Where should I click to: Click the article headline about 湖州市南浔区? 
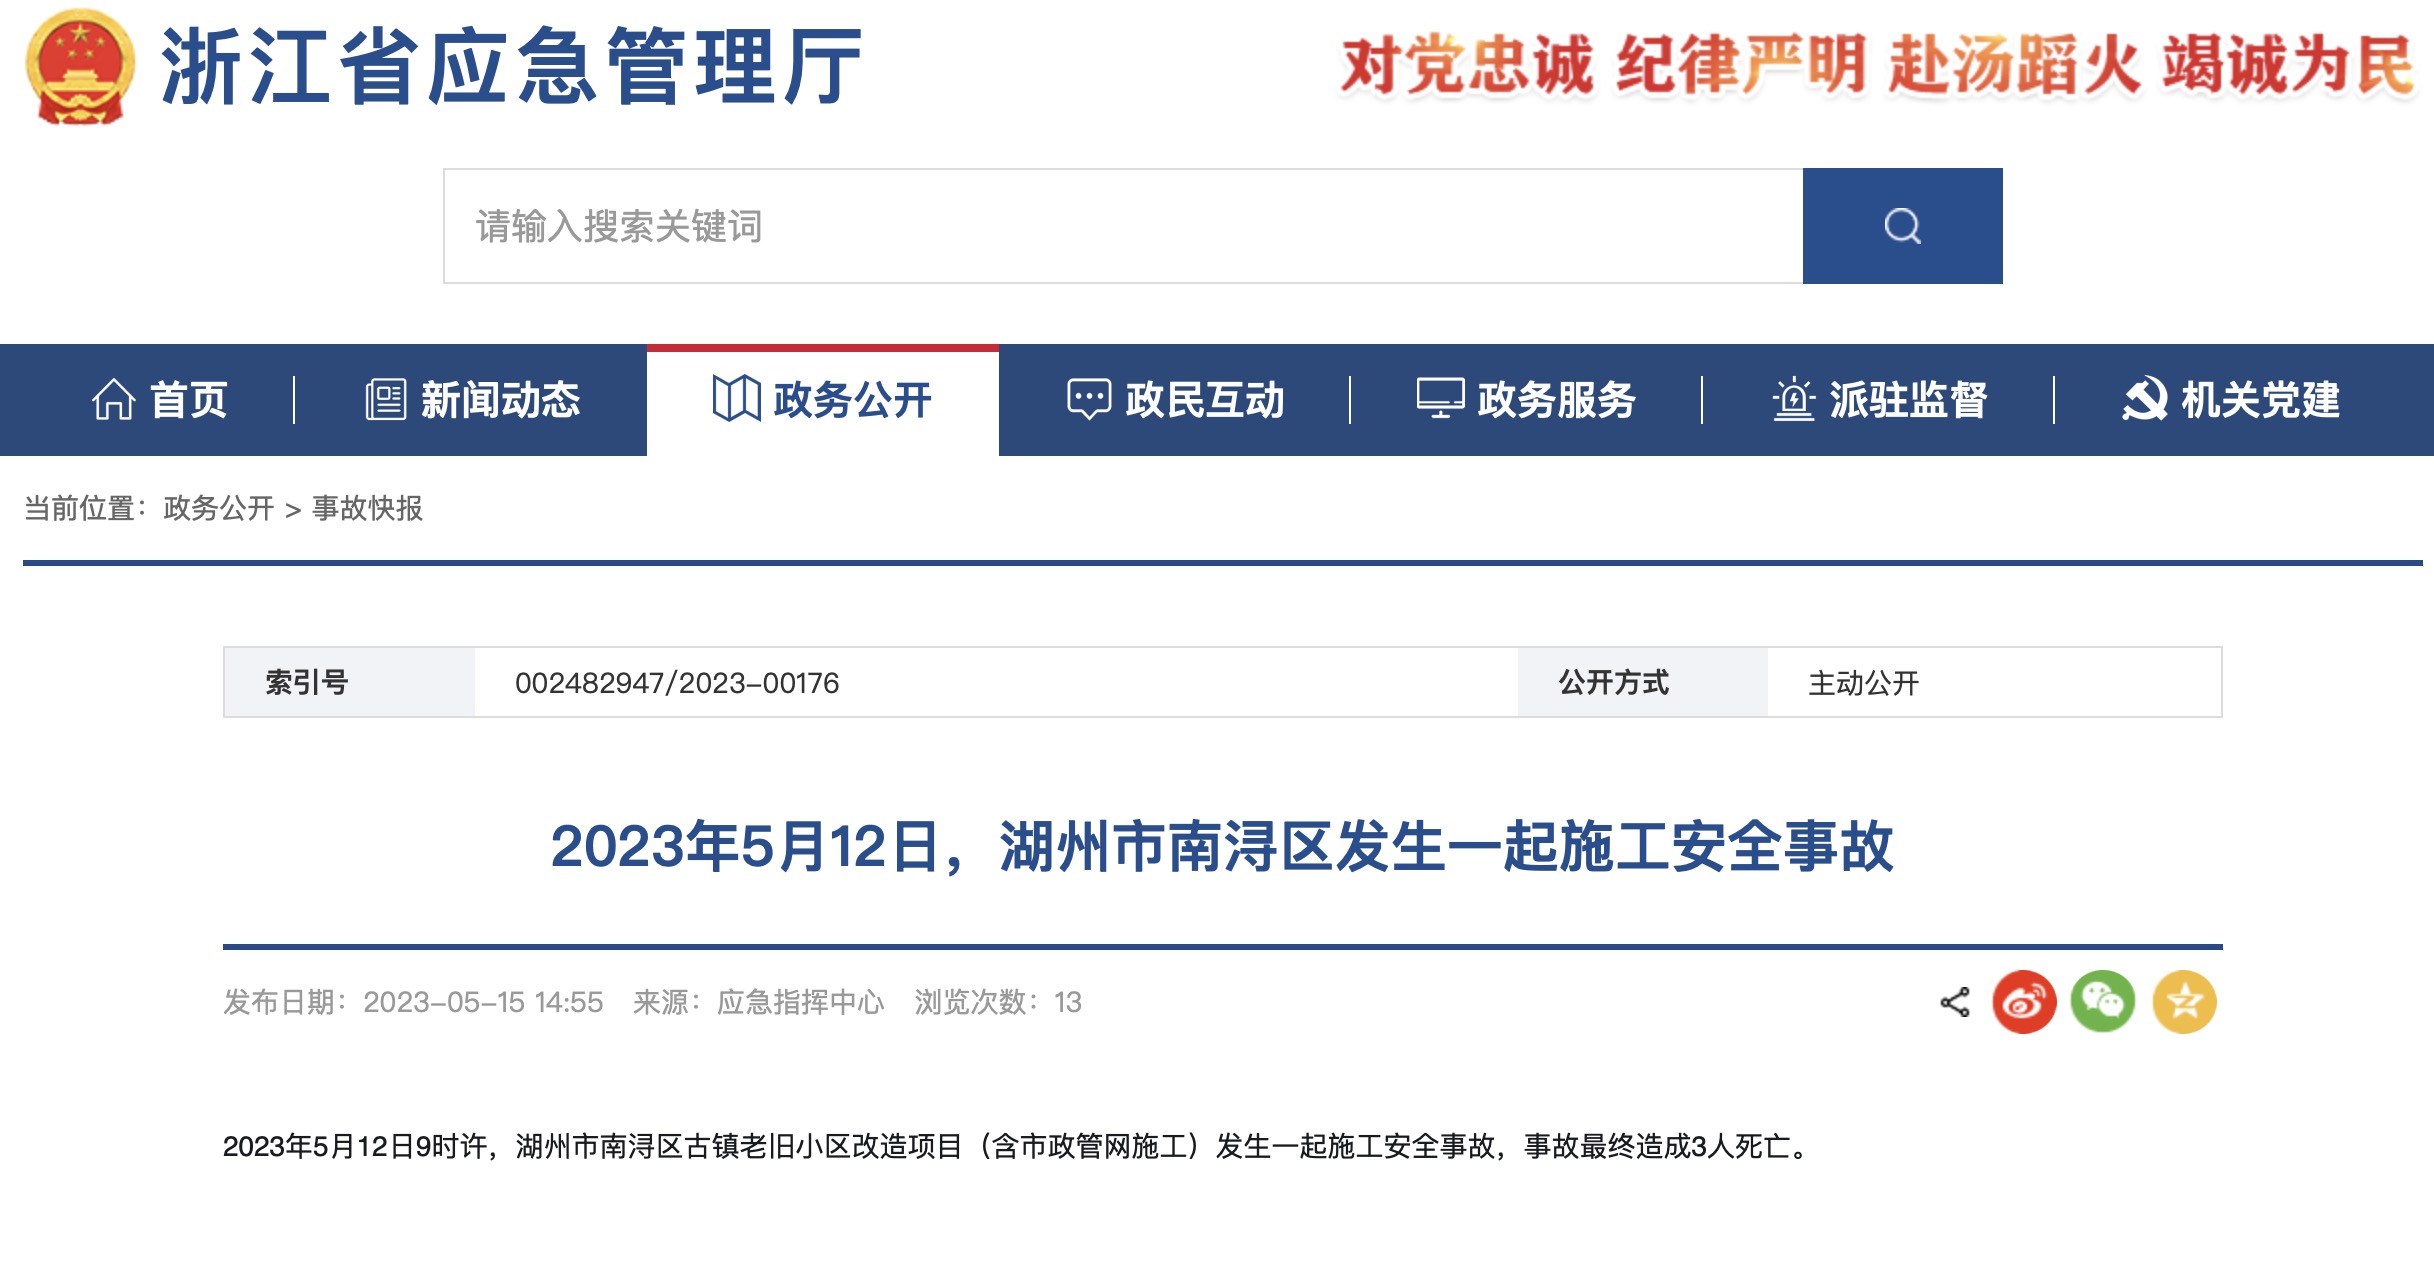tap(1221, 846)
